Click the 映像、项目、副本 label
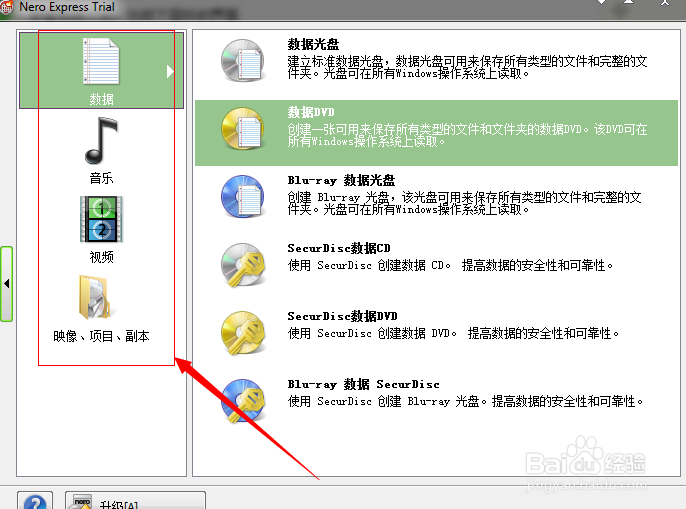 101,336
